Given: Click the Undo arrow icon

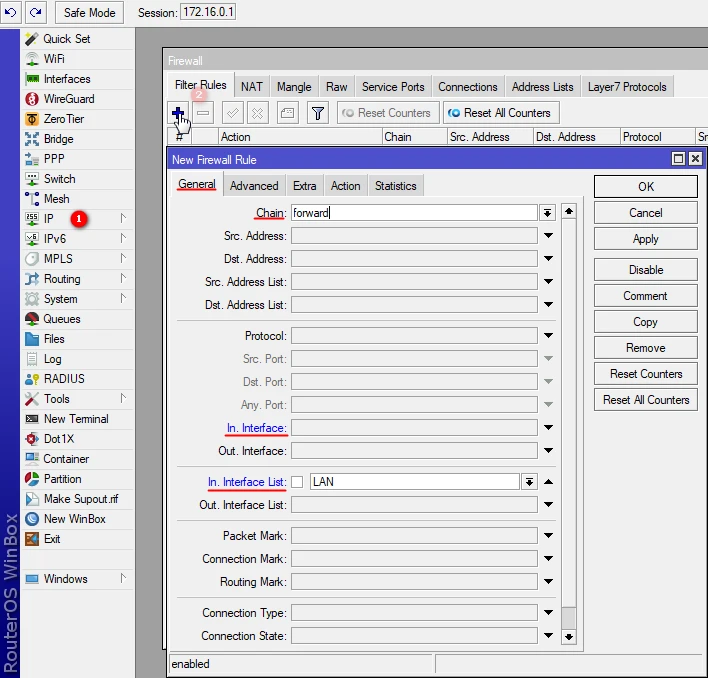Looking at the screenshot, I should (x=10, y=12).
